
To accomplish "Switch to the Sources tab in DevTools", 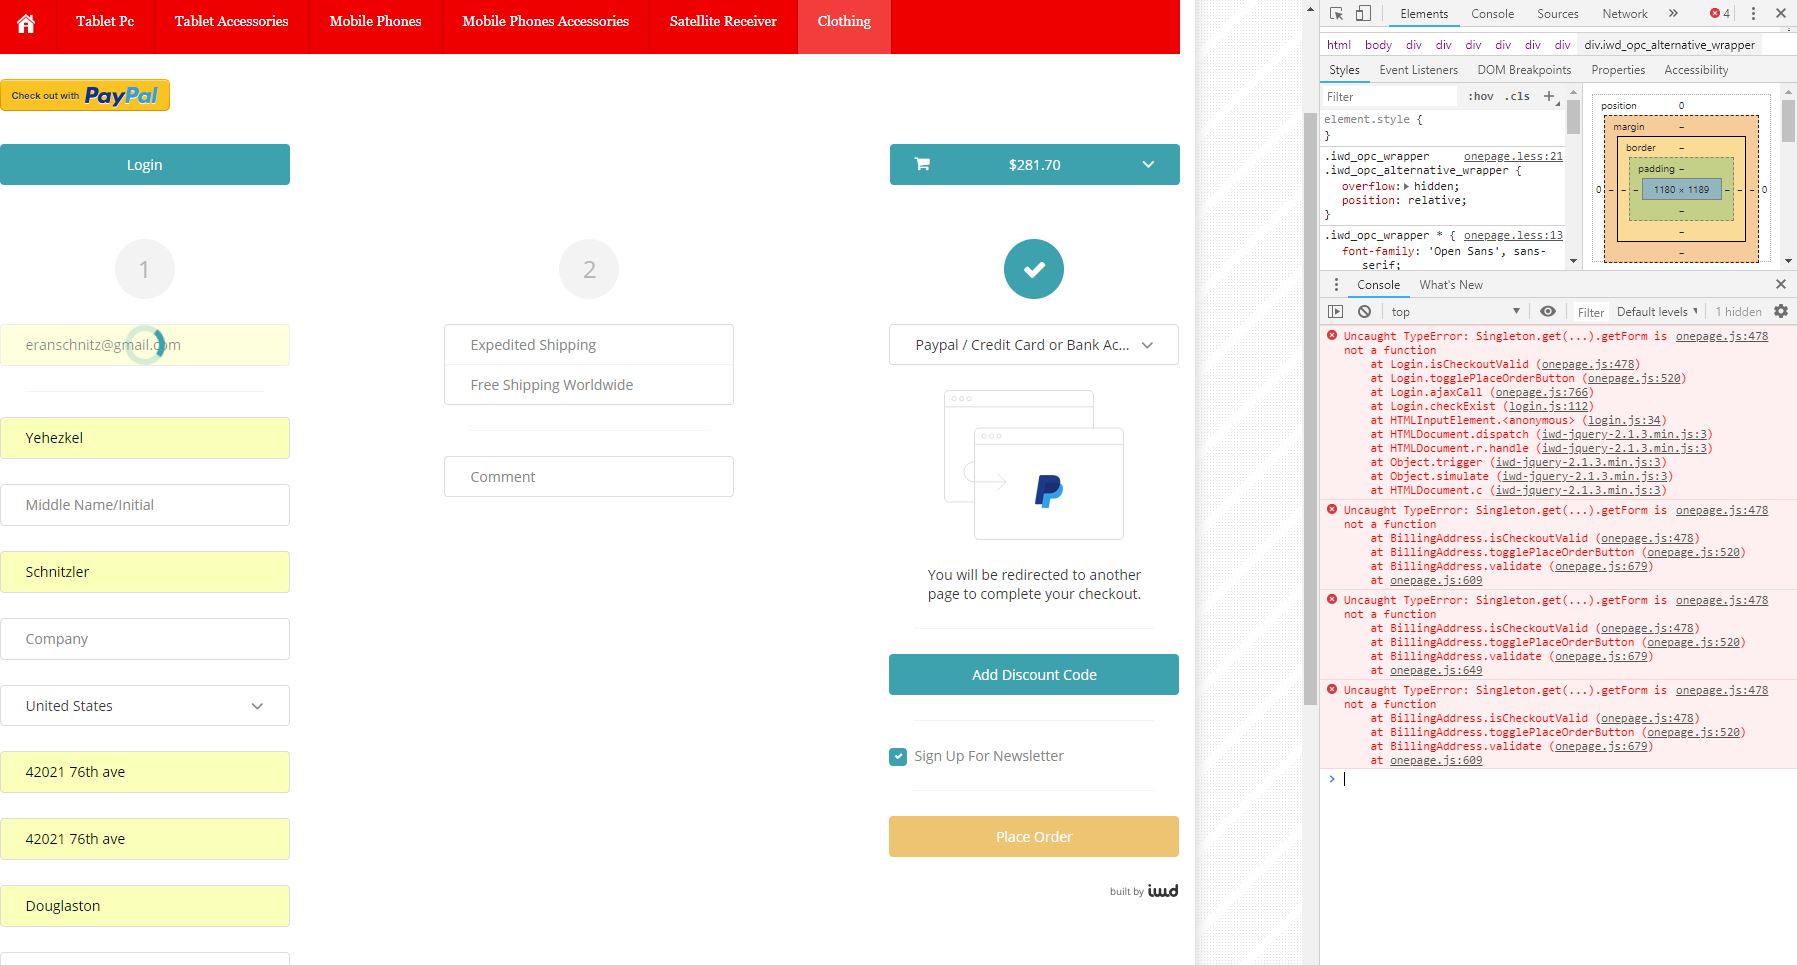I will coord(1556,13).
